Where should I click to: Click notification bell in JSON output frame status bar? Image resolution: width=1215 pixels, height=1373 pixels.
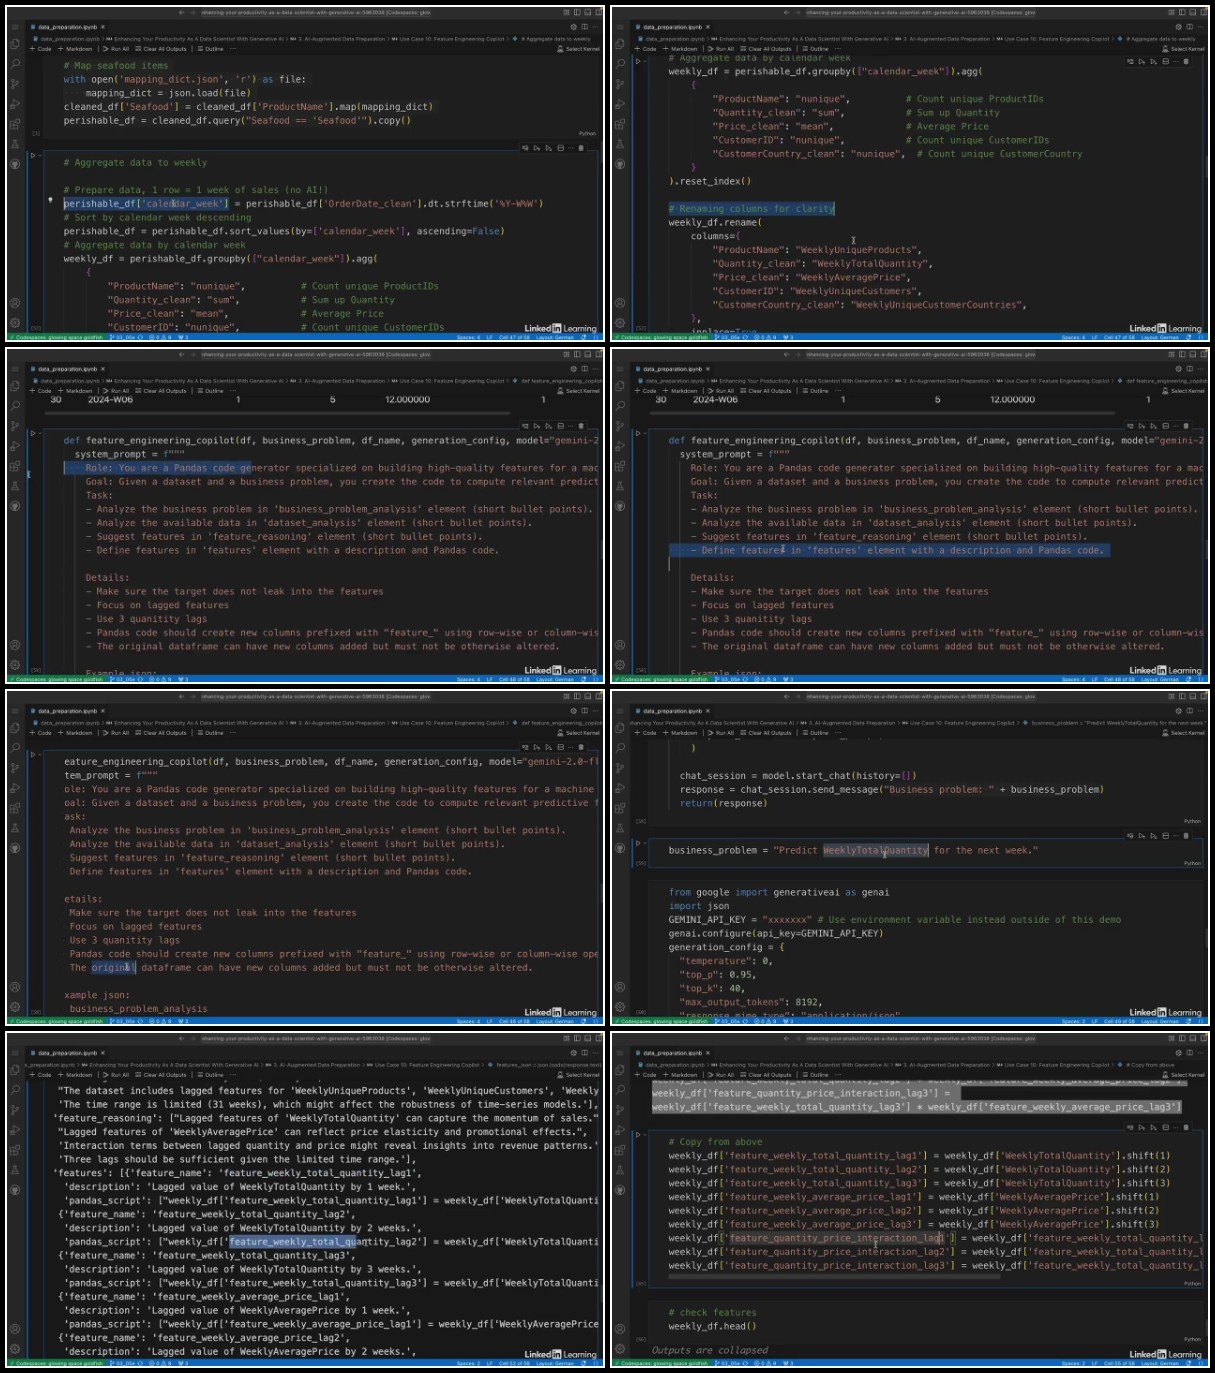click(597, 1363)
